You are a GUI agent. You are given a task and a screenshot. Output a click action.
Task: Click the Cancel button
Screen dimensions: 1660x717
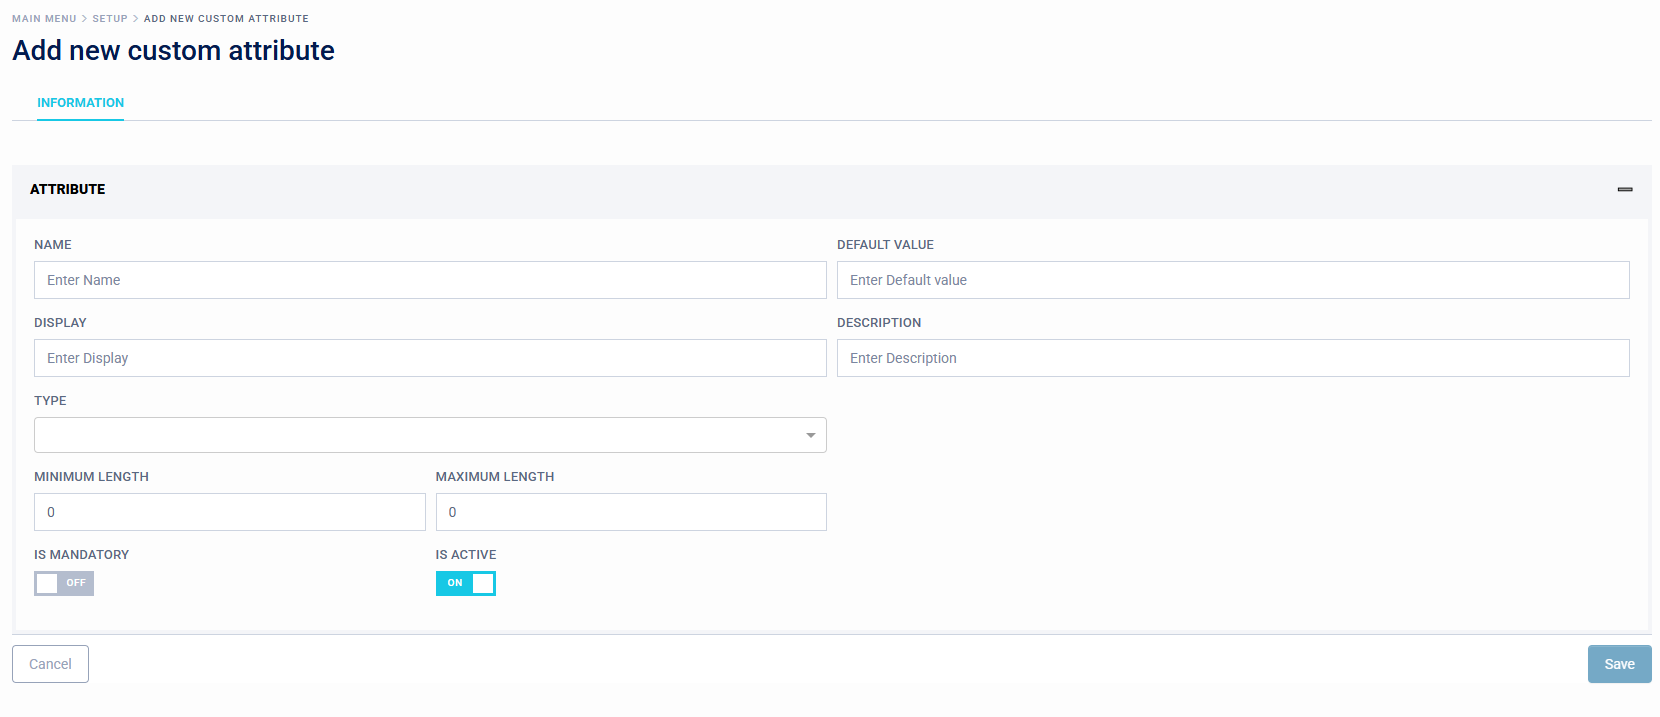pos(50,664)
